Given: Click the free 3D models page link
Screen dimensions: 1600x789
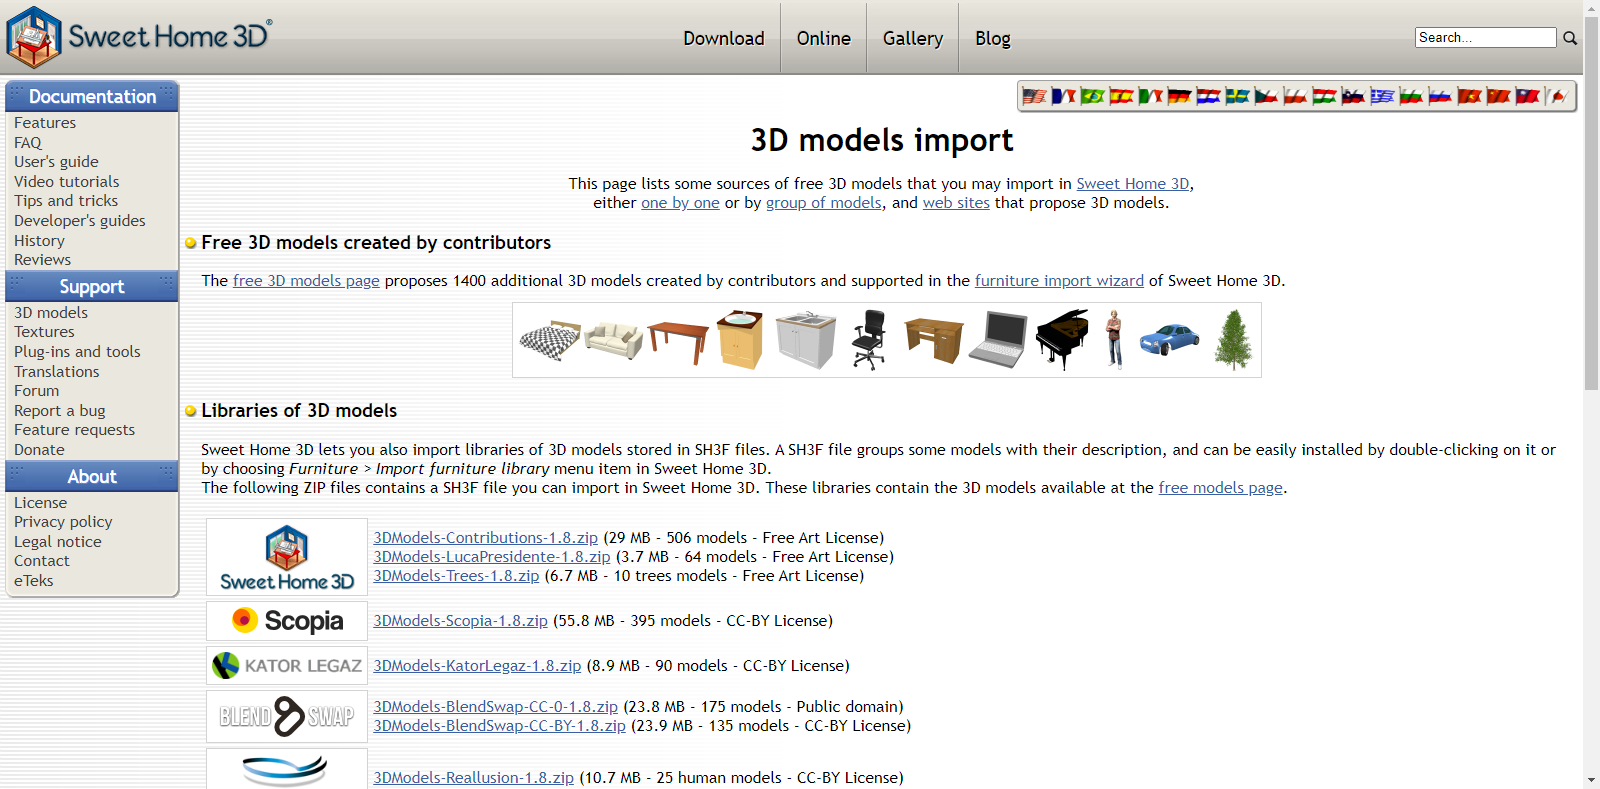Looking at the screenshot, I should (x=306, y=281).
